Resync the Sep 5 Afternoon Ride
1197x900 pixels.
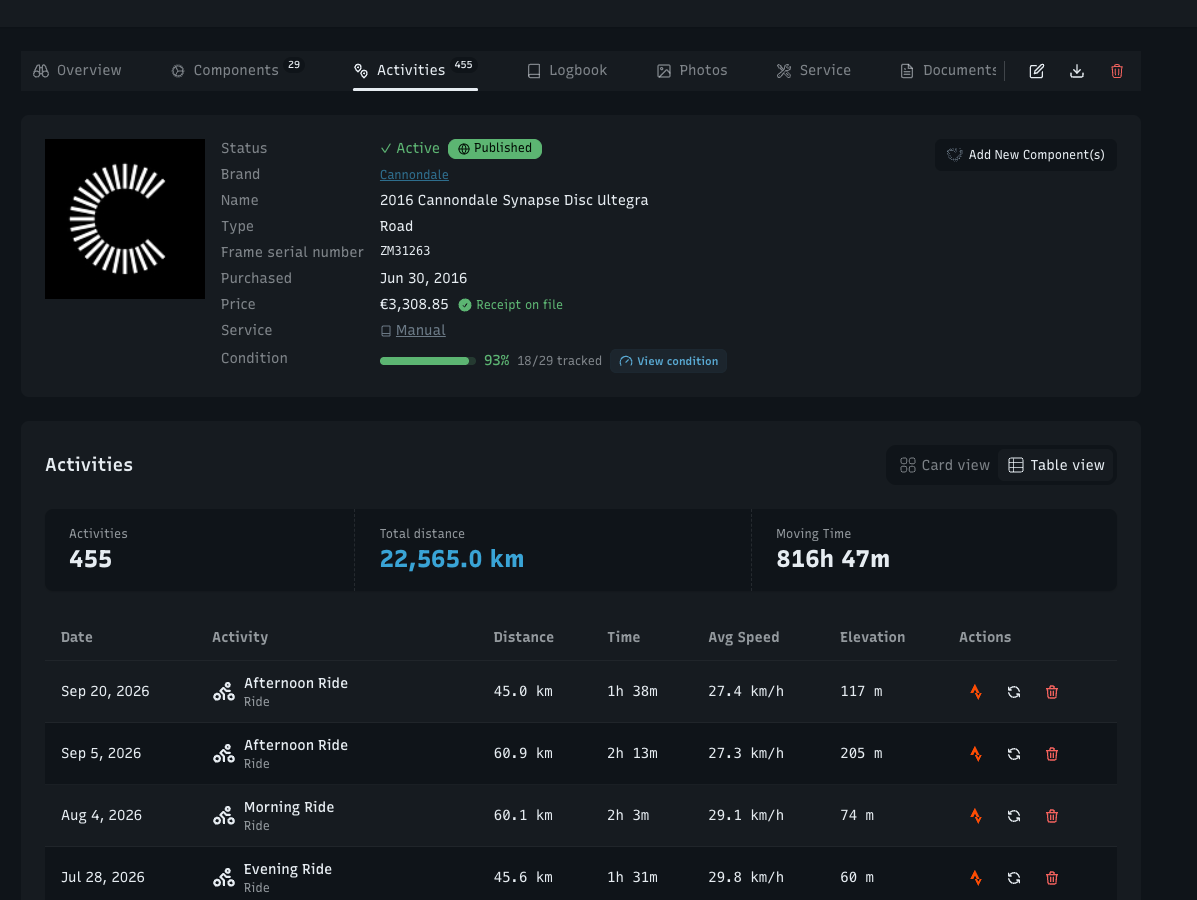click(1014, 753)
